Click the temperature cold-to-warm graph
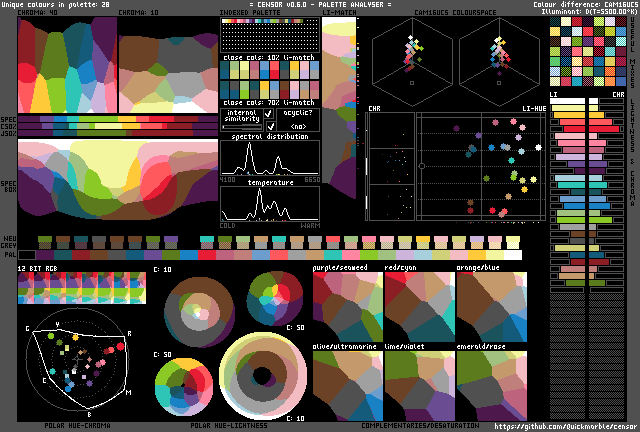Screen dimensions: 640x432 (269, 204)
